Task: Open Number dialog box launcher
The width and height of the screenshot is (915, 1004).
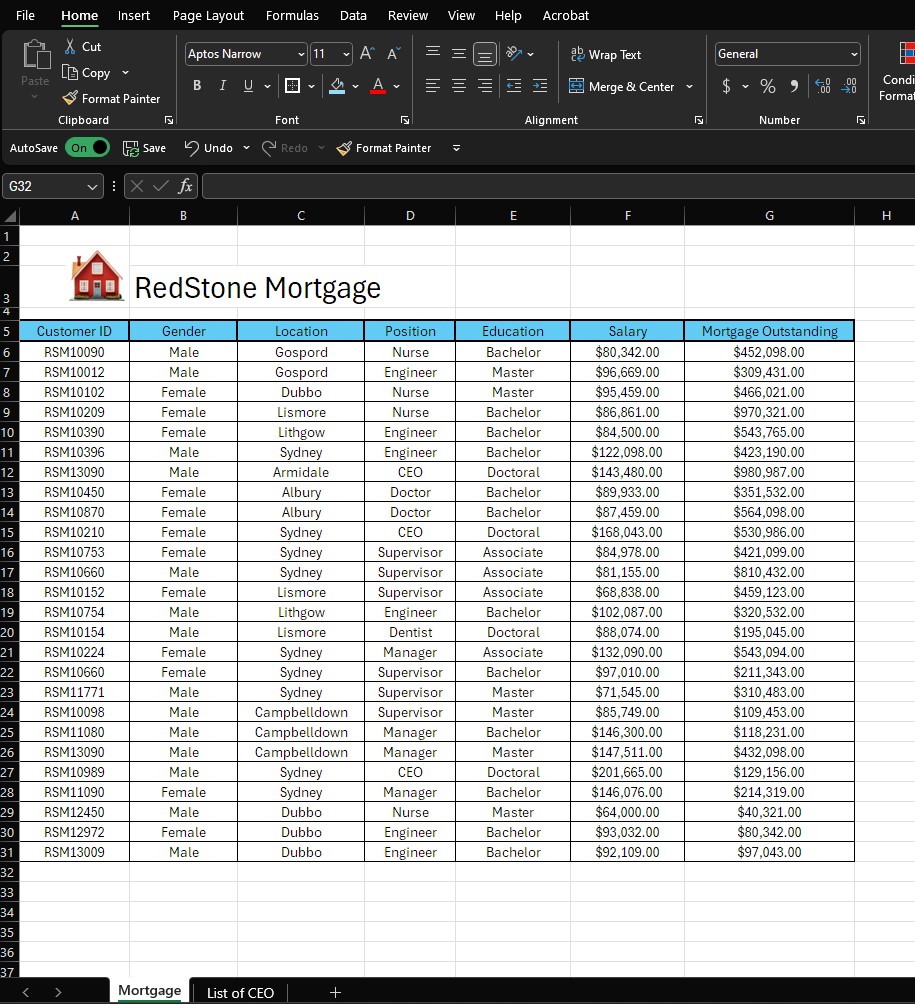Action: point(861,120)
